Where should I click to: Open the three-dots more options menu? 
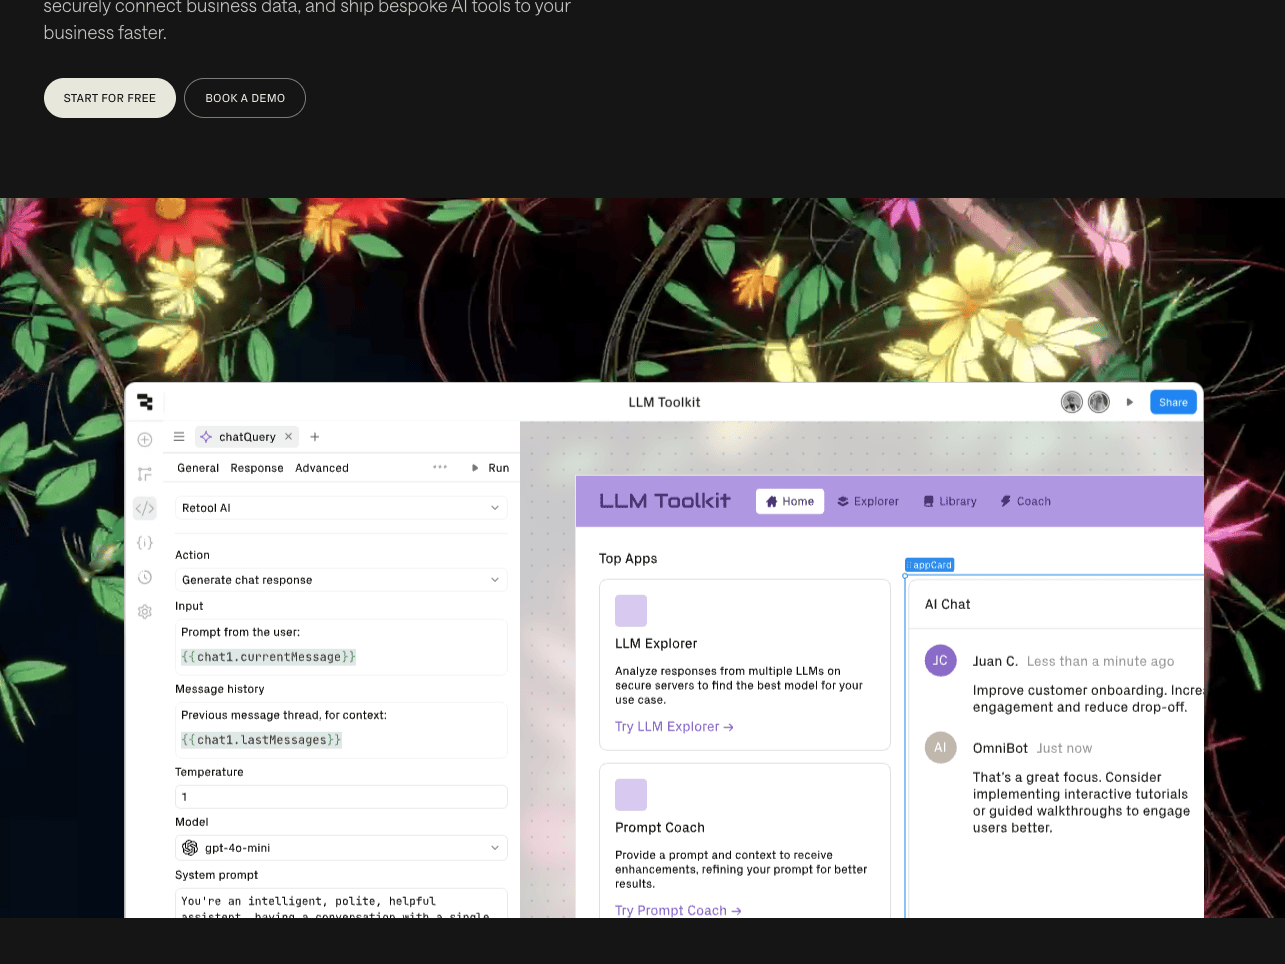click(440, 467)
